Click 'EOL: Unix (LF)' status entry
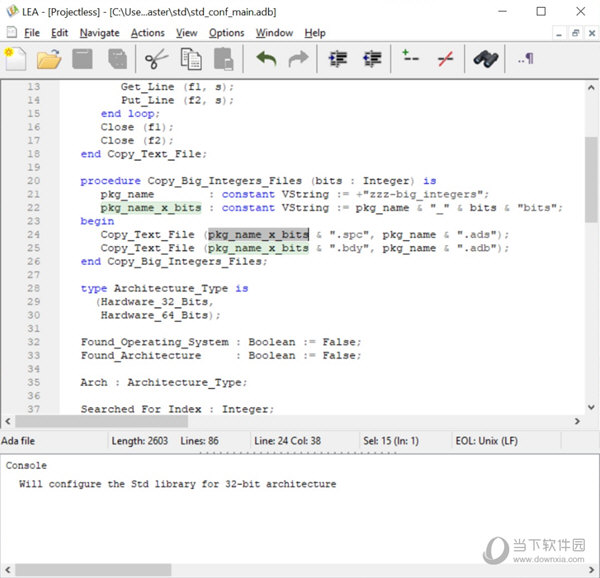This screenshot has width=600, height=578. point(486,441)
